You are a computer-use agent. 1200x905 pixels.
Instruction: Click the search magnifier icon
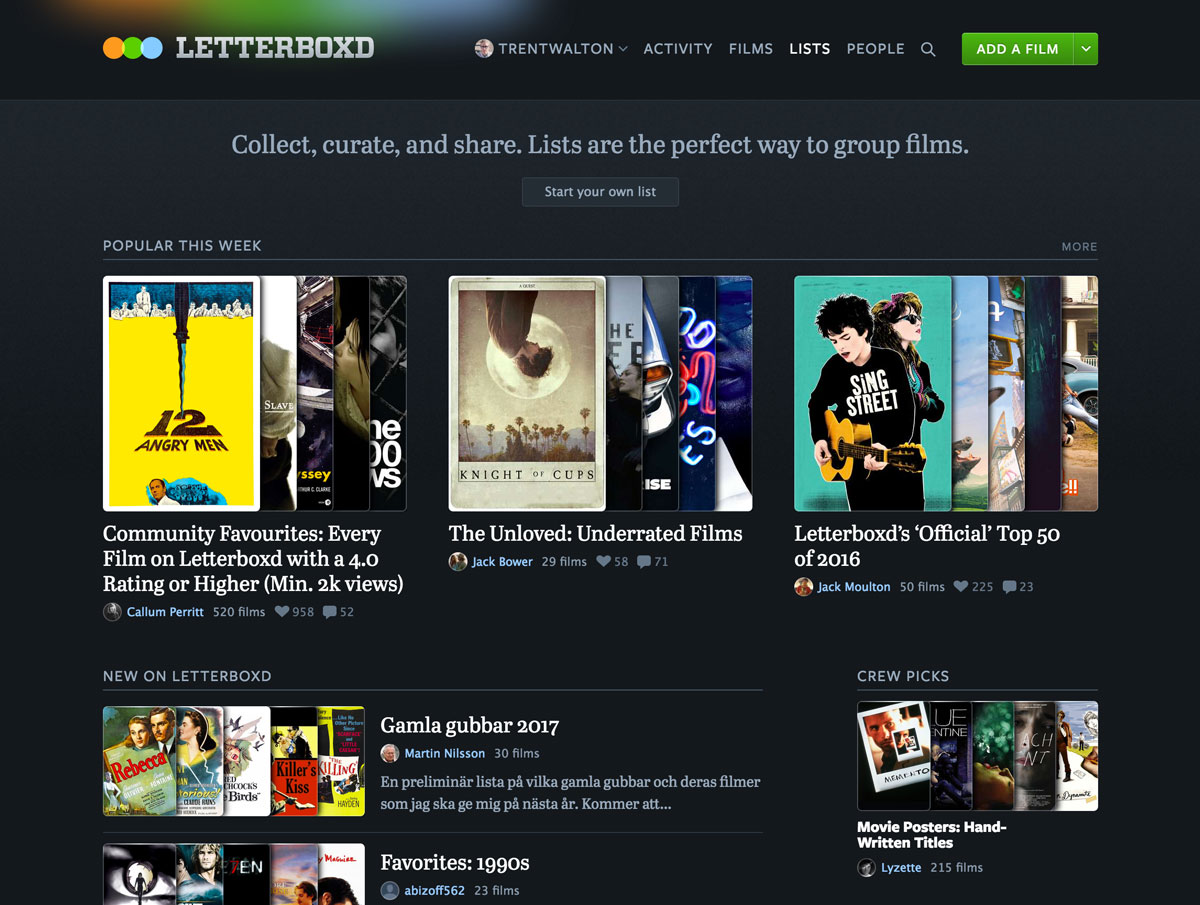(928, 49)
